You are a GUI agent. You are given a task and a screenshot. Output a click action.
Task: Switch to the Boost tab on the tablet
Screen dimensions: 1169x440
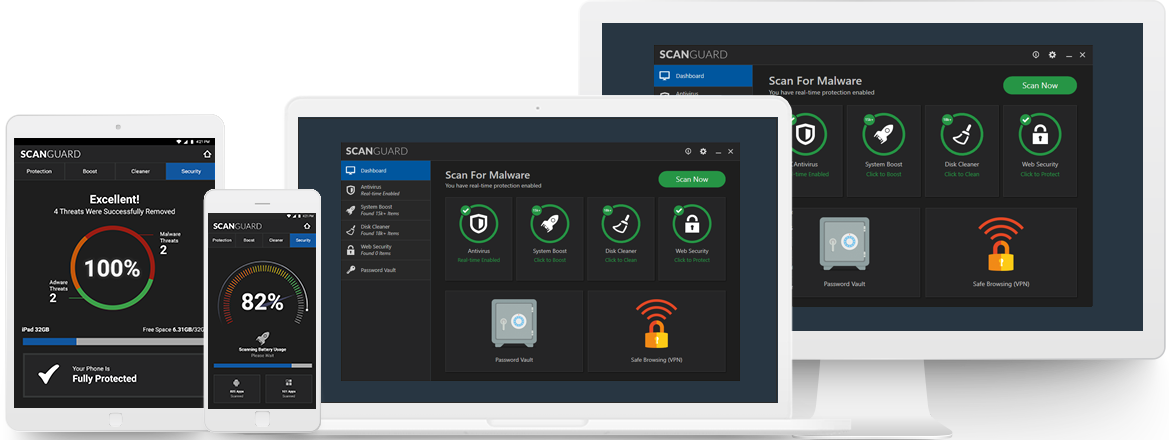click(89, 172)
